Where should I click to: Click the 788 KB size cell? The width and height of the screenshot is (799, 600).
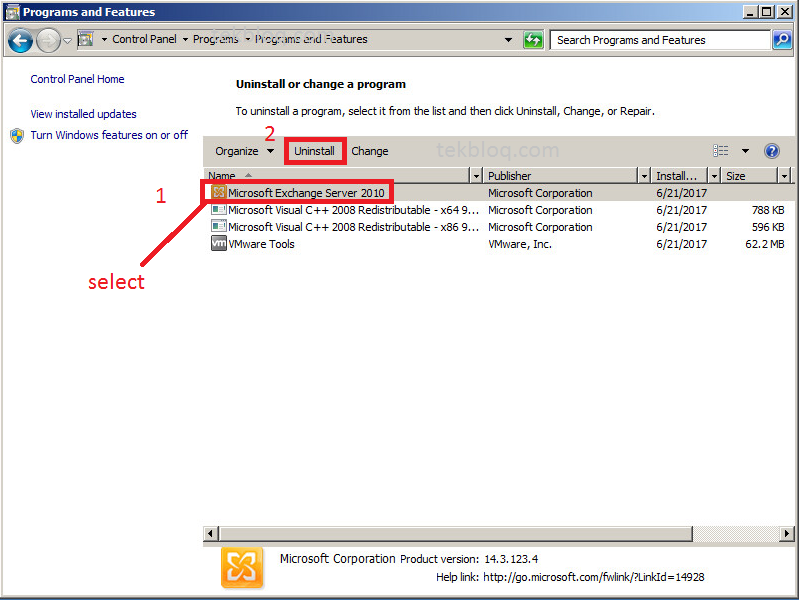768,210
